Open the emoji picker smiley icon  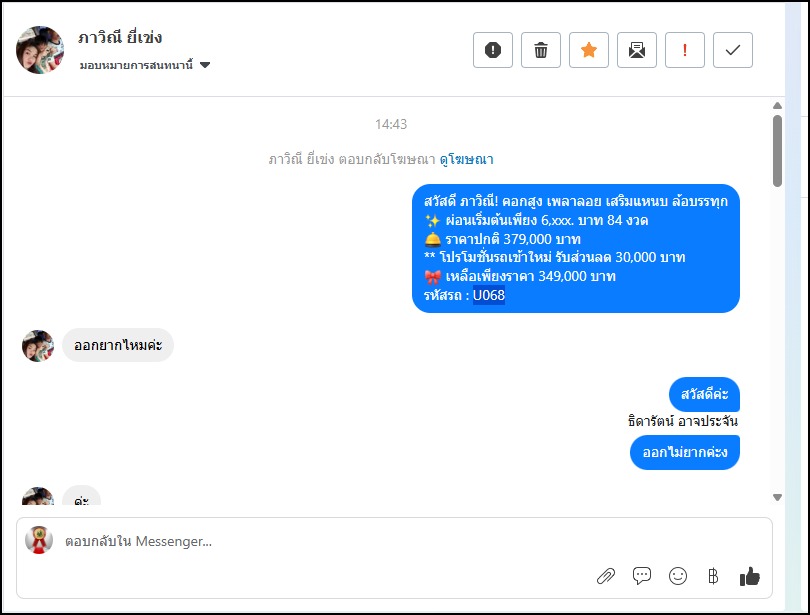[678, 576]
